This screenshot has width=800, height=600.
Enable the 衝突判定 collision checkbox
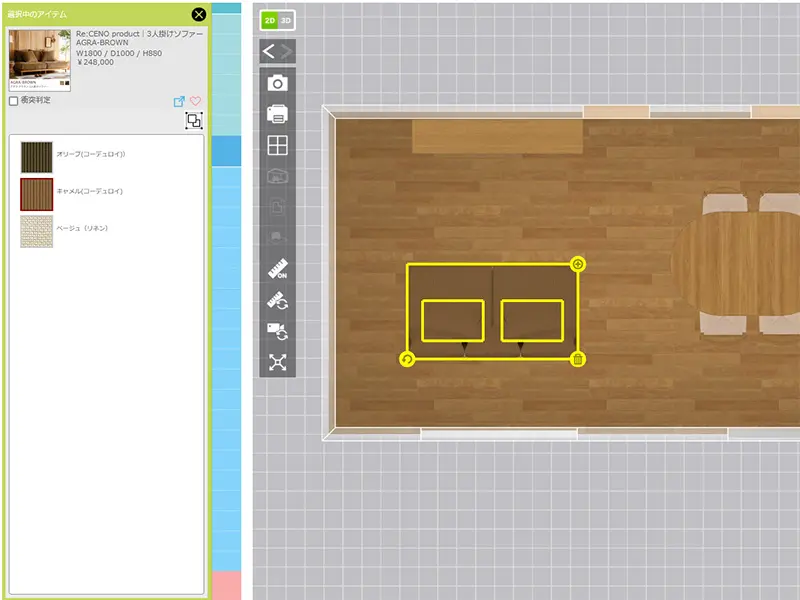pos(13,101)
